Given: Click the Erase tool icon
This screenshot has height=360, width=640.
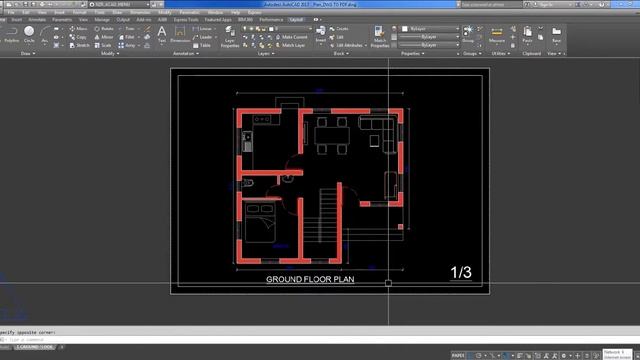Looking at the screenshot, I should click(x=147, y=29).
